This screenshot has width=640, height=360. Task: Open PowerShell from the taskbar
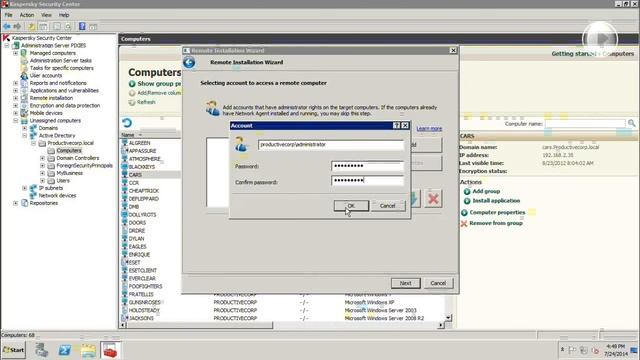coord(64,350)
